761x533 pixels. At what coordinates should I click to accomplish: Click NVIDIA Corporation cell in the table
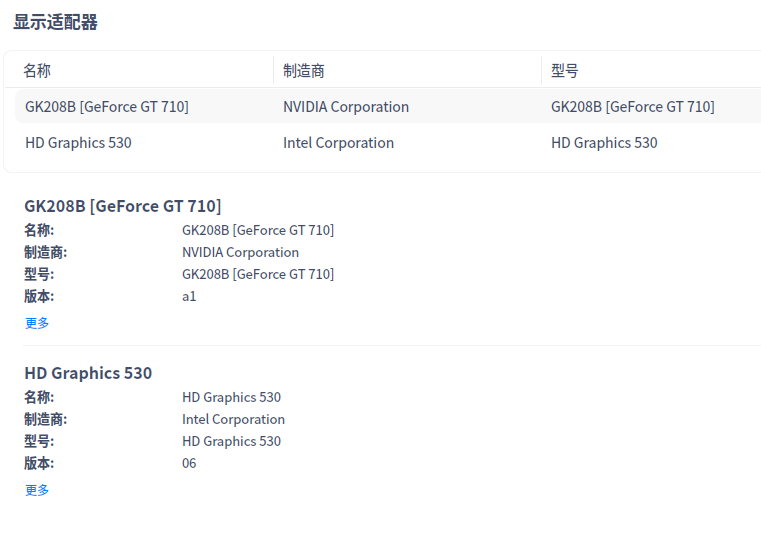346,107
